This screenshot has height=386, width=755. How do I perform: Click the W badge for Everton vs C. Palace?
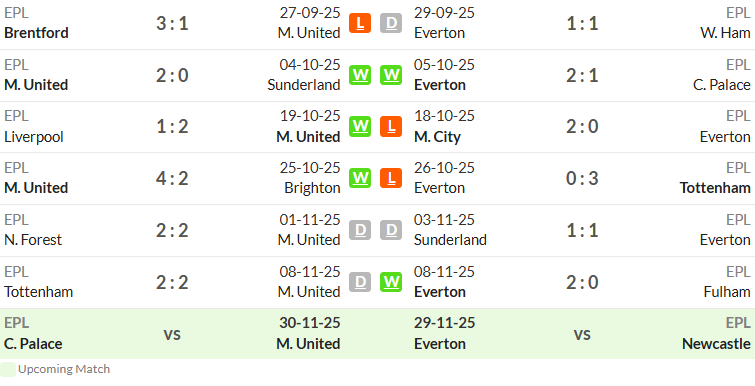click(391, 75)
